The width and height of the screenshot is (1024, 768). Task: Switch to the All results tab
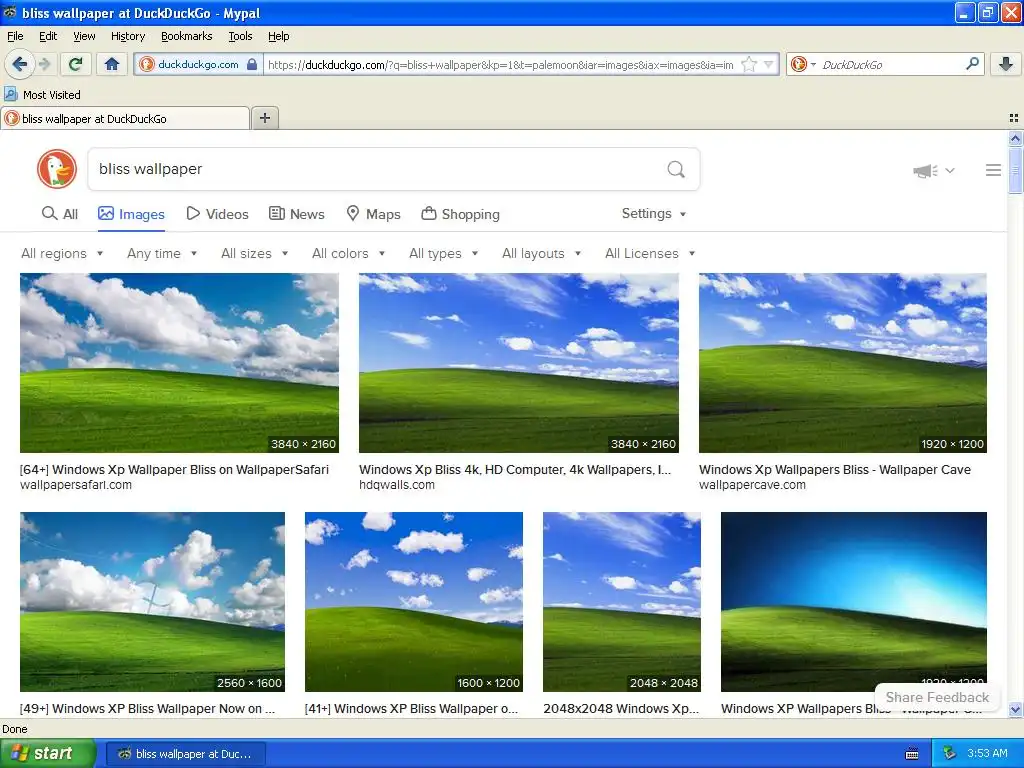click(x=59, y=214)
